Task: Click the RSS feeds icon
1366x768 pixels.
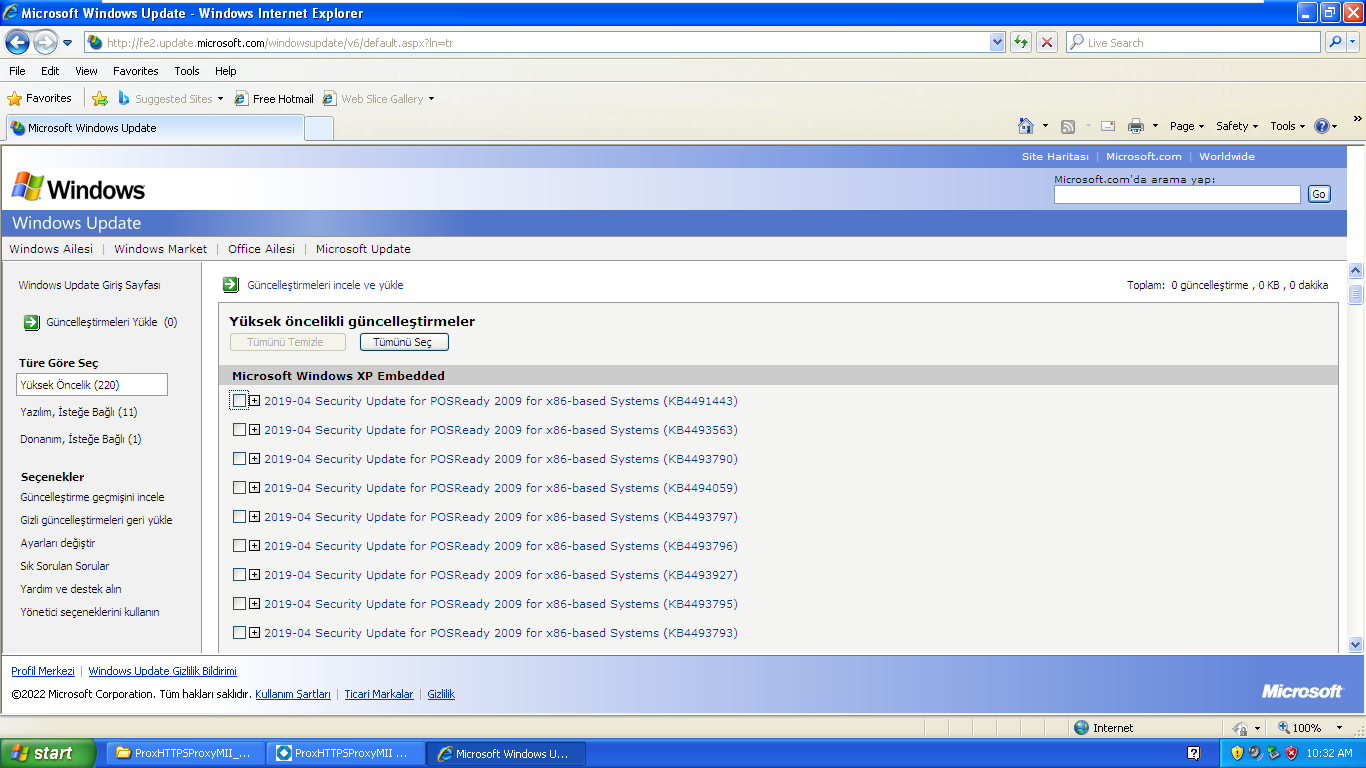Action: (1068, 126)
